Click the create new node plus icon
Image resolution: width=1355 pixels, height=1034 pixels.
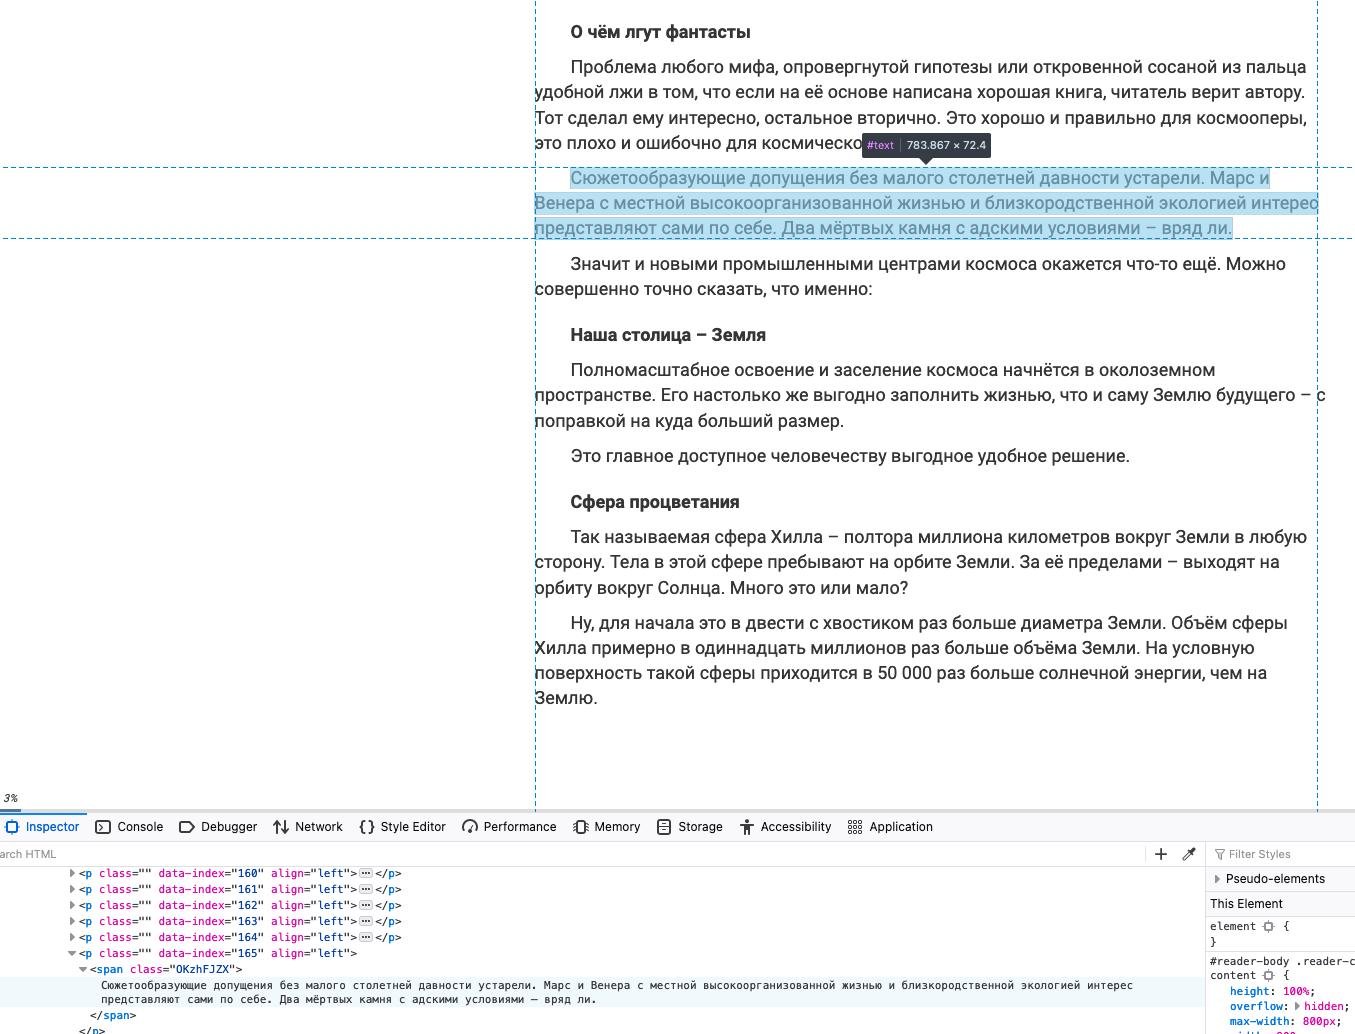(1160, 854)
